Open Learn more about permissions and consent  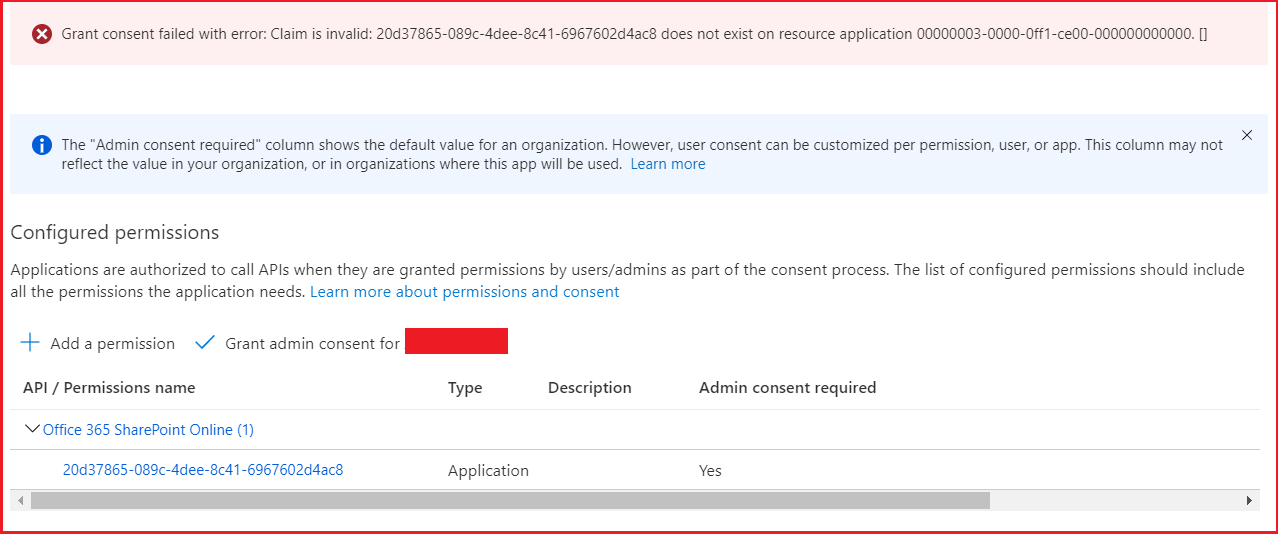pyautogui.click(x=464, y=292)
